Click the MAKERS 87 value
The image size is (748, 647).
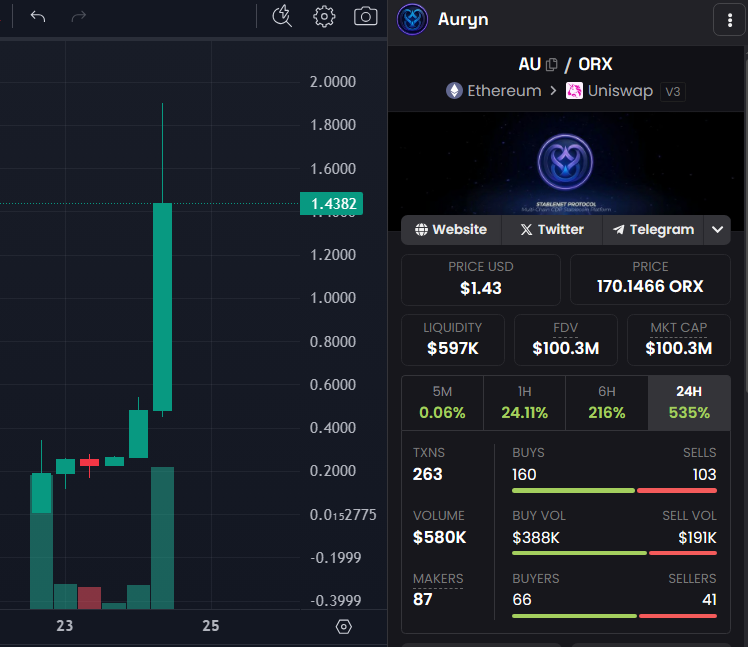(x=423, y=599)
